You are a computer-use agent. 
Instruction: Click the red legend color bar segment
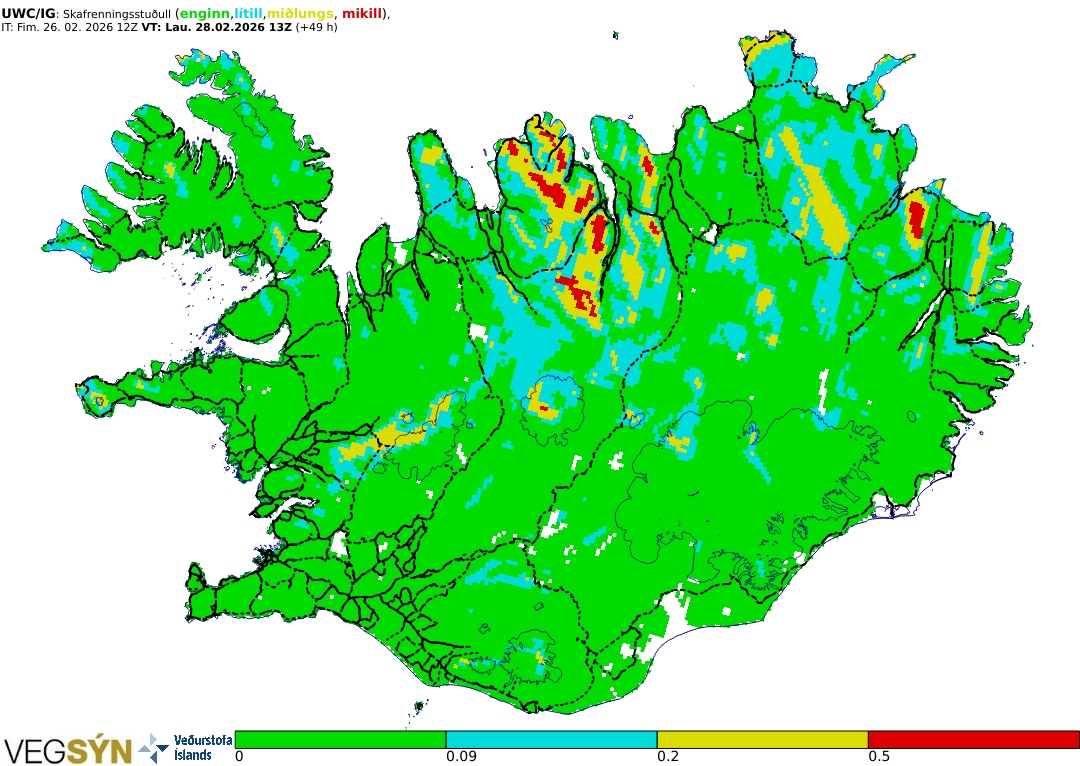(973, 740)
